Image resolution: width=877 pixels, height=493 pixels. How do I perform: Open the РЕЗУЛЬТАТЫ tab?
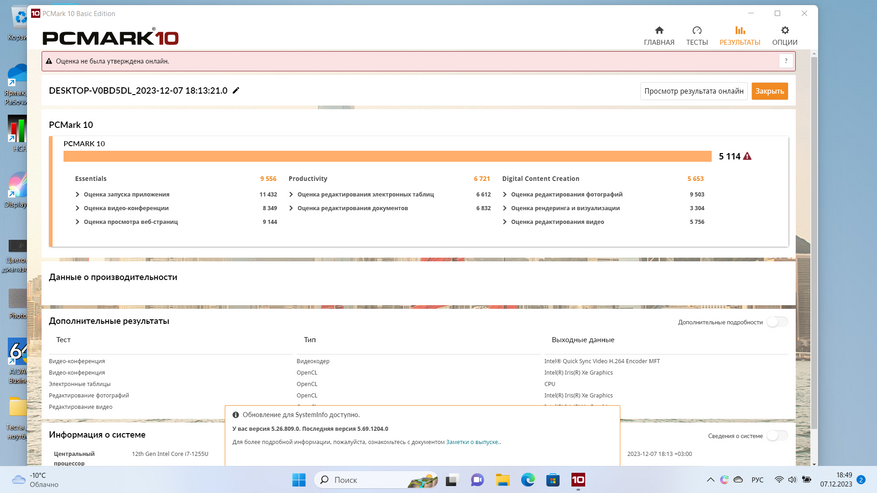click(x=739, y=36)
